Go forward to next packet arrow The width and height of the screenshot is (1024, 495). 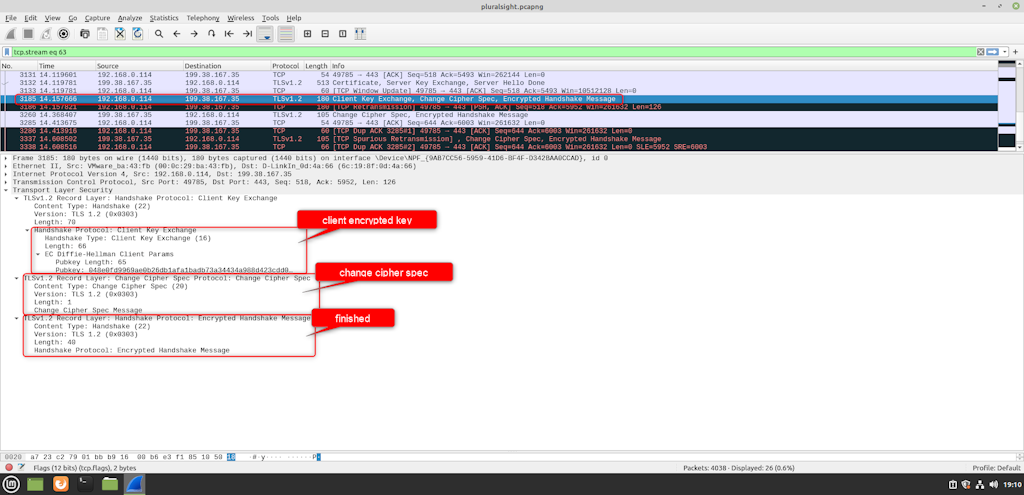[194, 33]
